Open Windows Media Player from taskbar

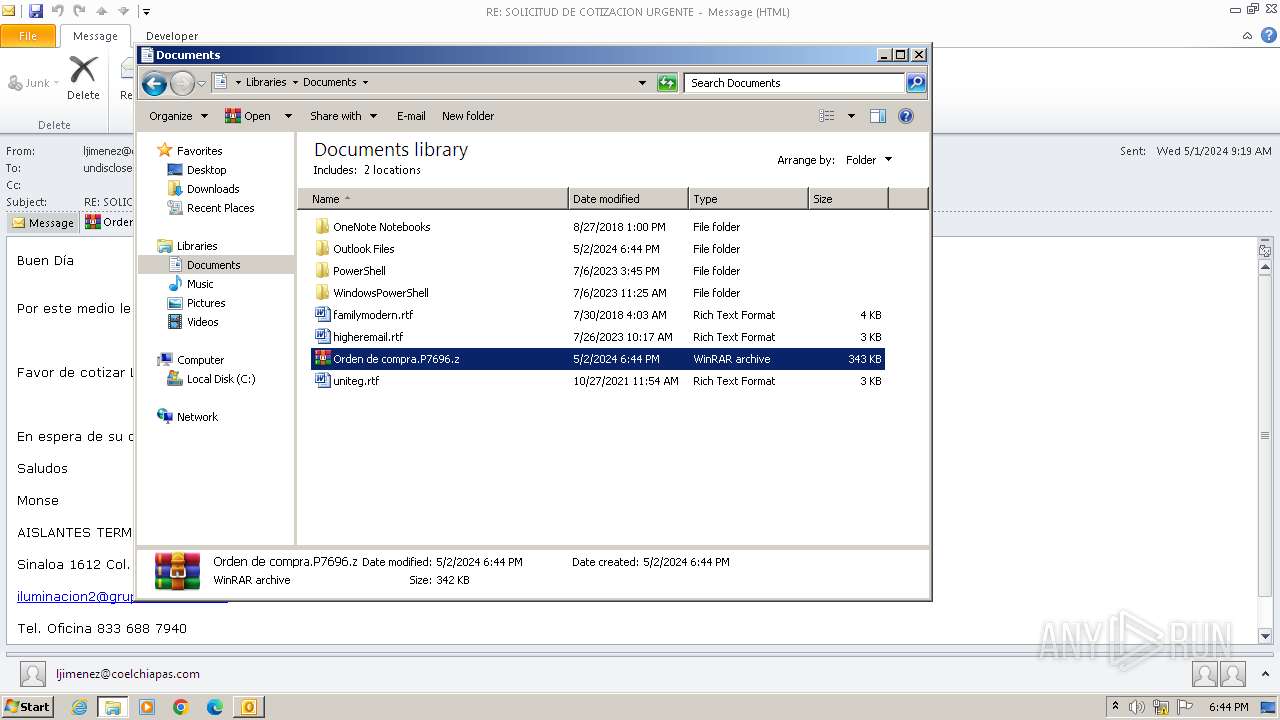[x=147, y=707]
